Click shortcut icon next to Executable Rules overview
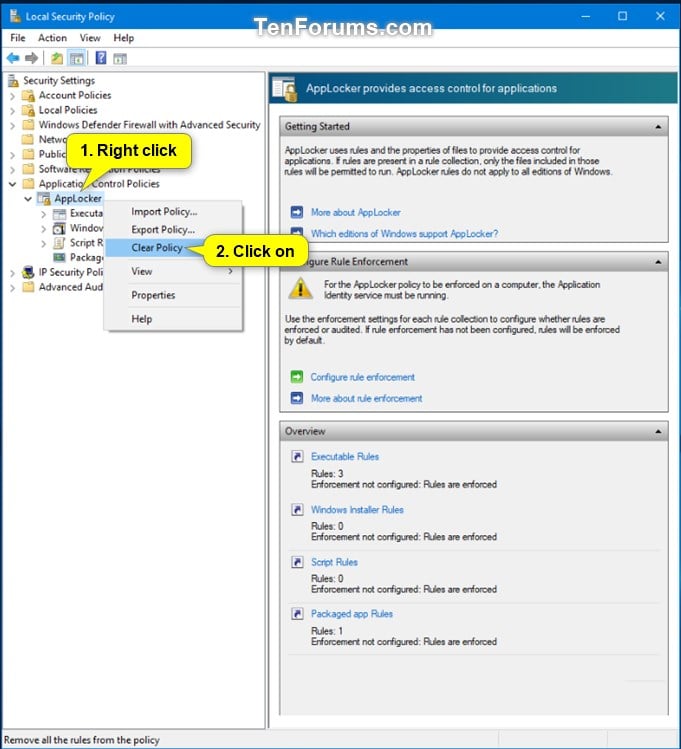The image size is (681, 749). click(x=297, y=457)
